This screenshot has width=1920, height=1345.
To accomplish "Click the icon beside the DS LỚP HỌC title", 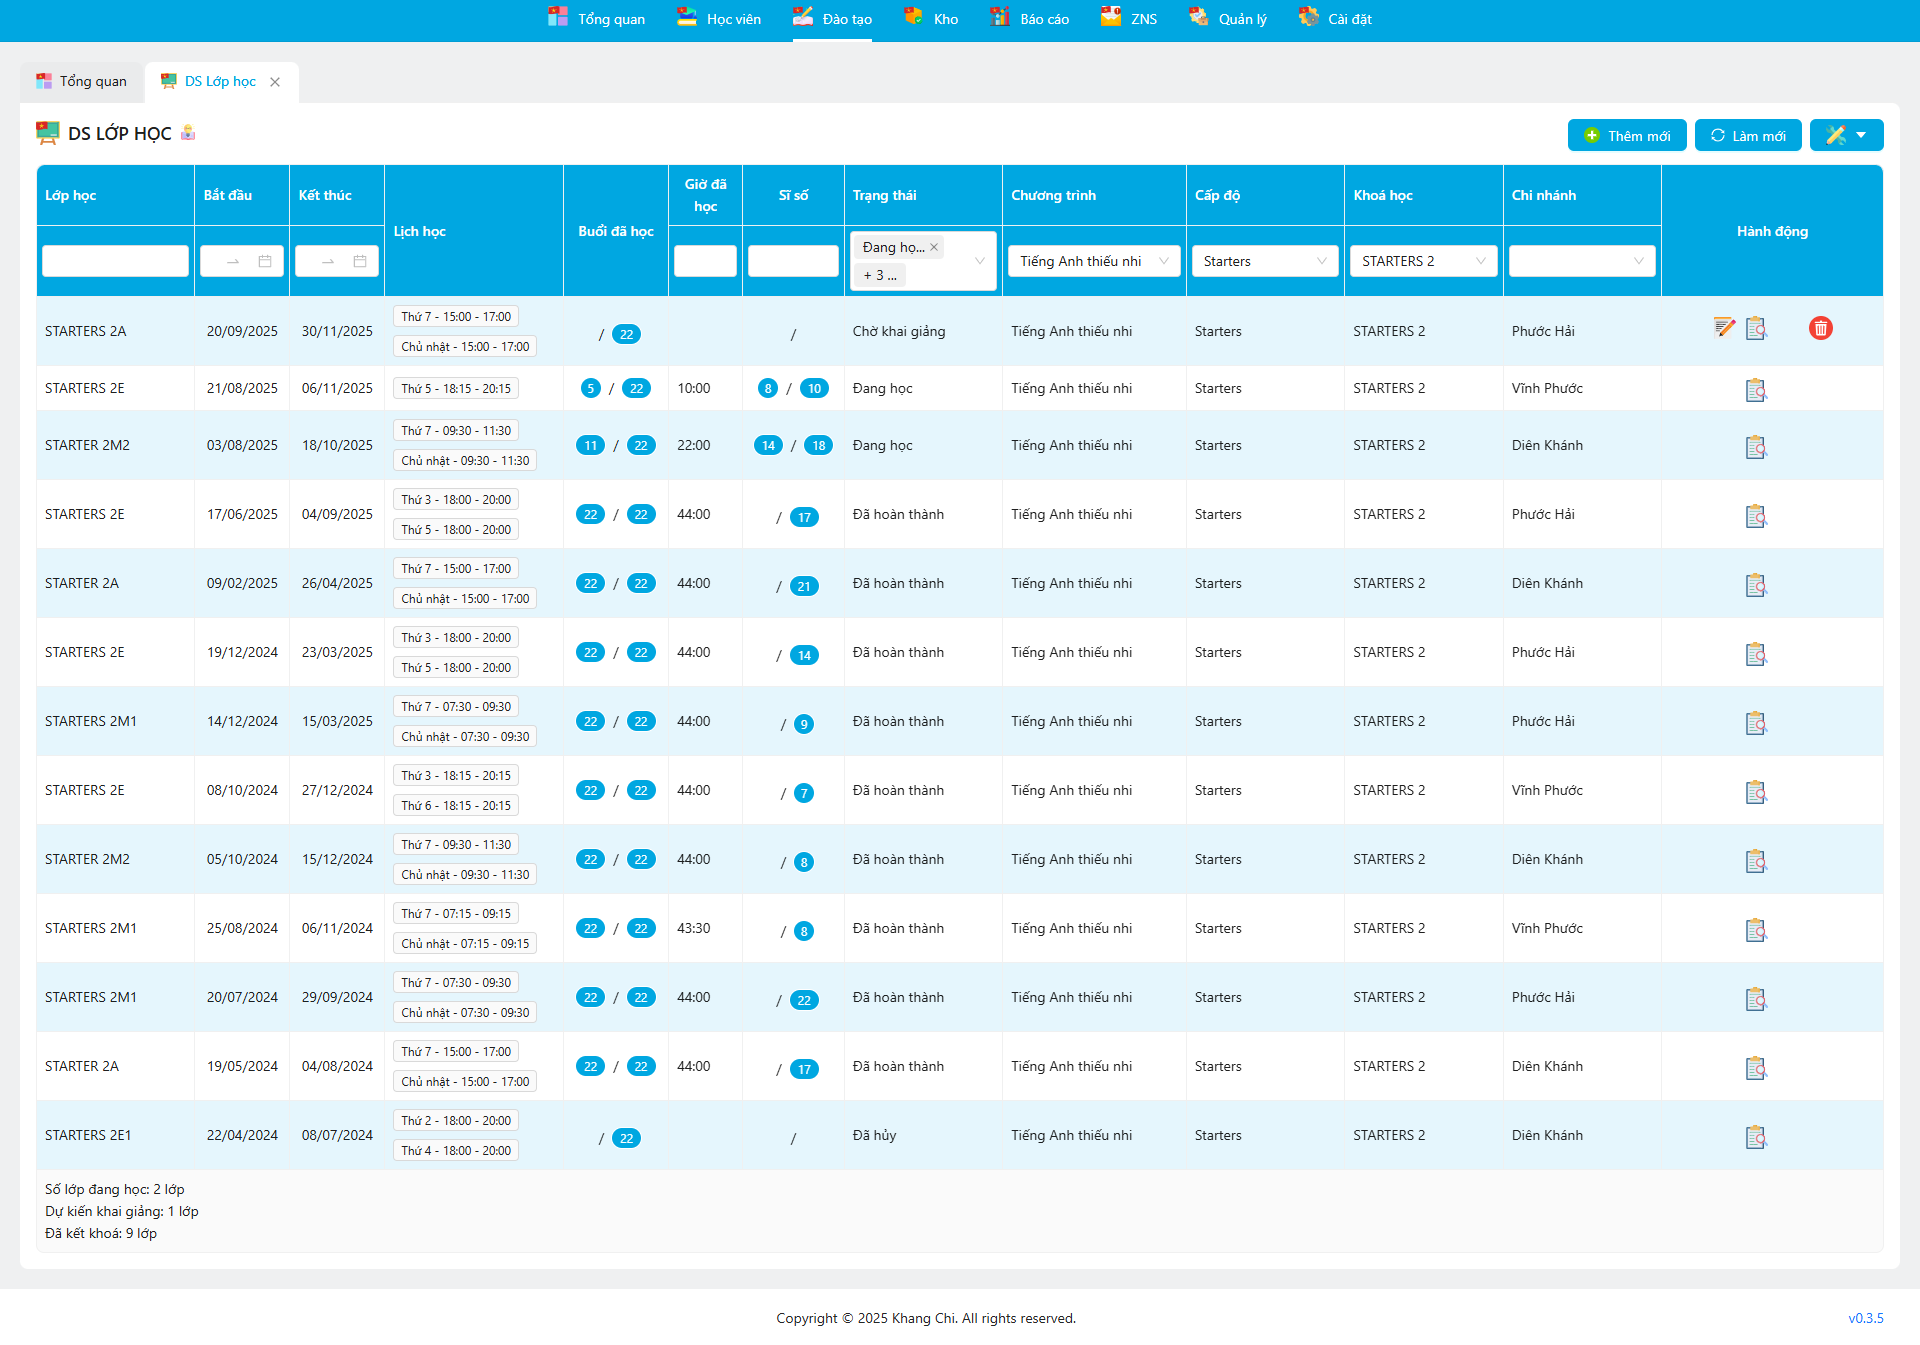I will tap(188, 133).
